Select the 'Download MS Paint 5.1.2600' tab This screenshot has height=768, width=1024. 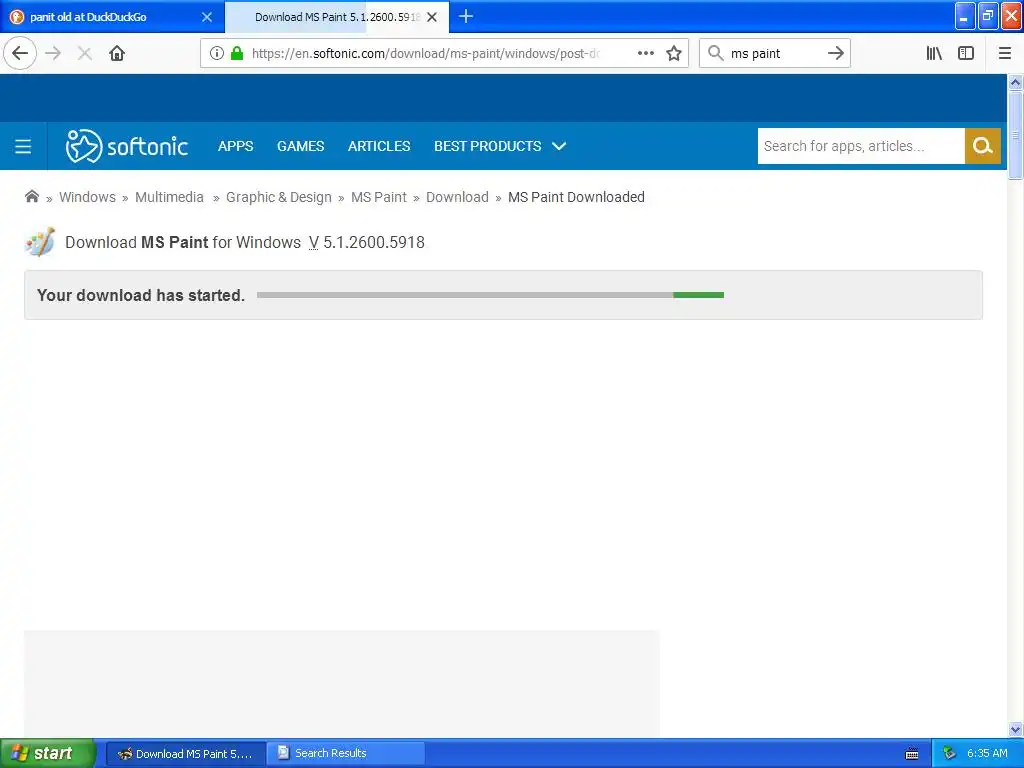(337, 17)
